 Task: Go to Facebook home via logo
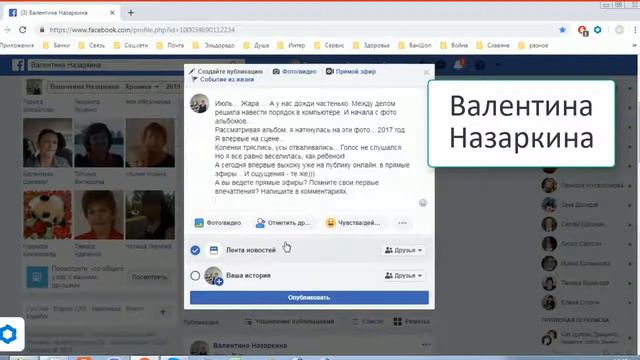(18, 65)
